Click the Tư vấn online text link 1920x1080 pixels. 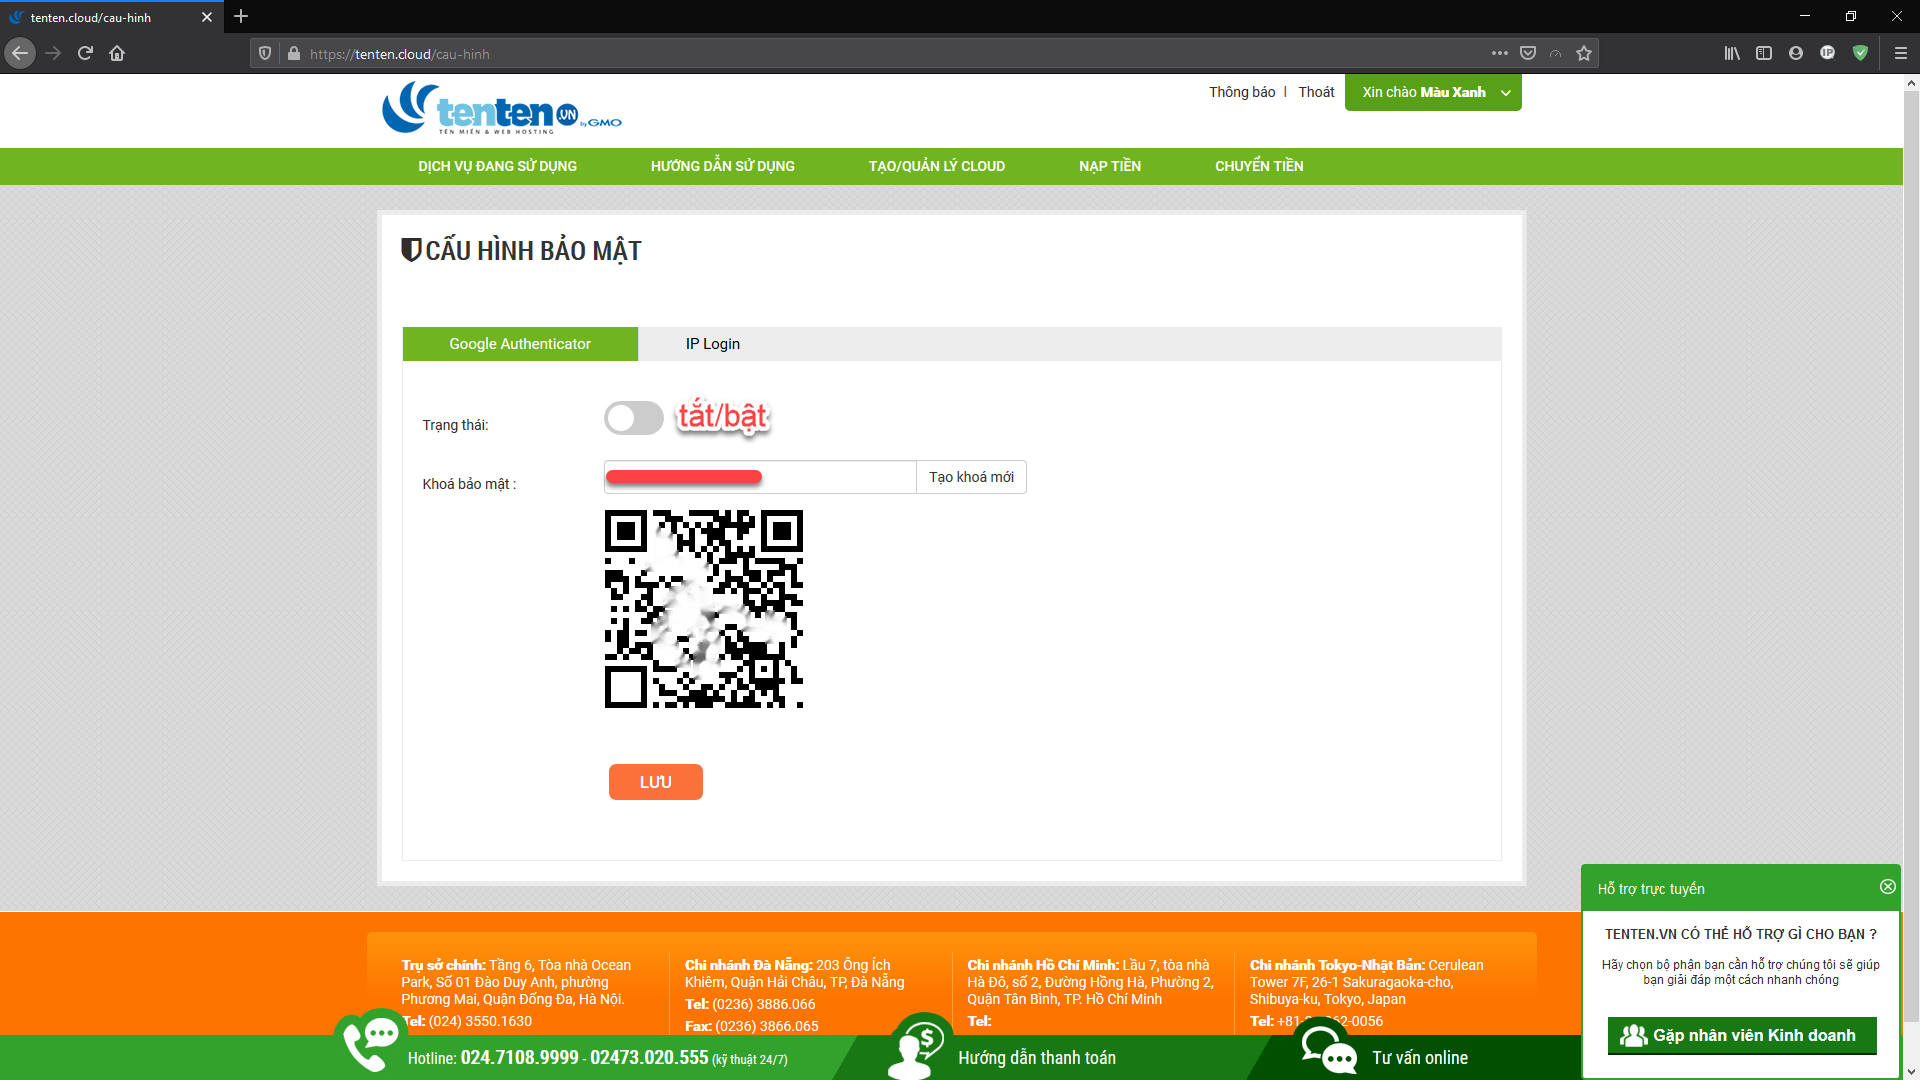1420,1058
